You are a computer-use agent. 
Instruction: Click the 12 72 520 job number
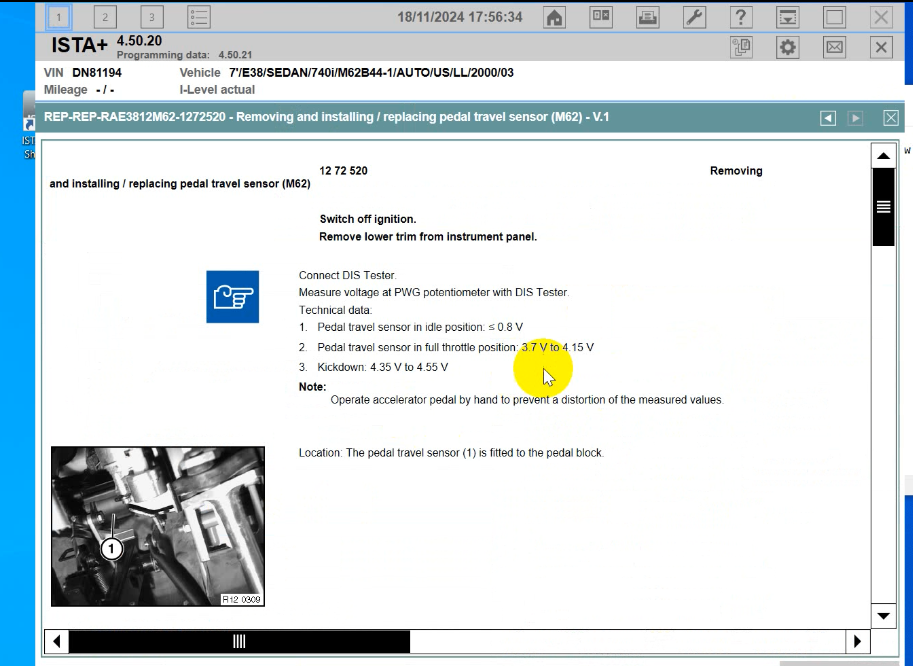[344, 171]
